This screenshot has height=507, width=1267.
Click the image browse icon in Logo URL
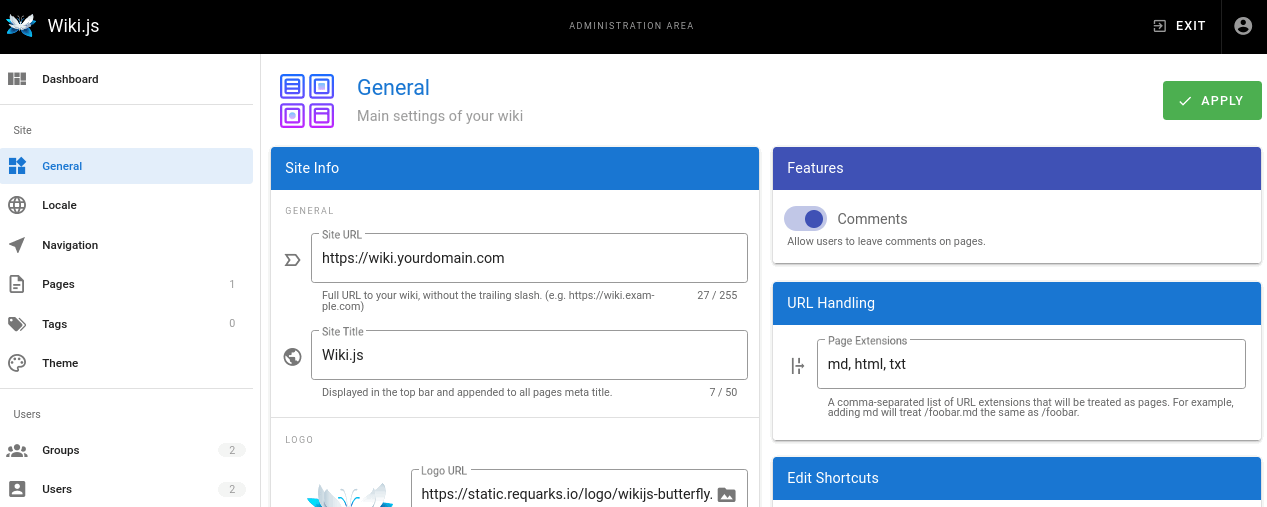(727, 494)
